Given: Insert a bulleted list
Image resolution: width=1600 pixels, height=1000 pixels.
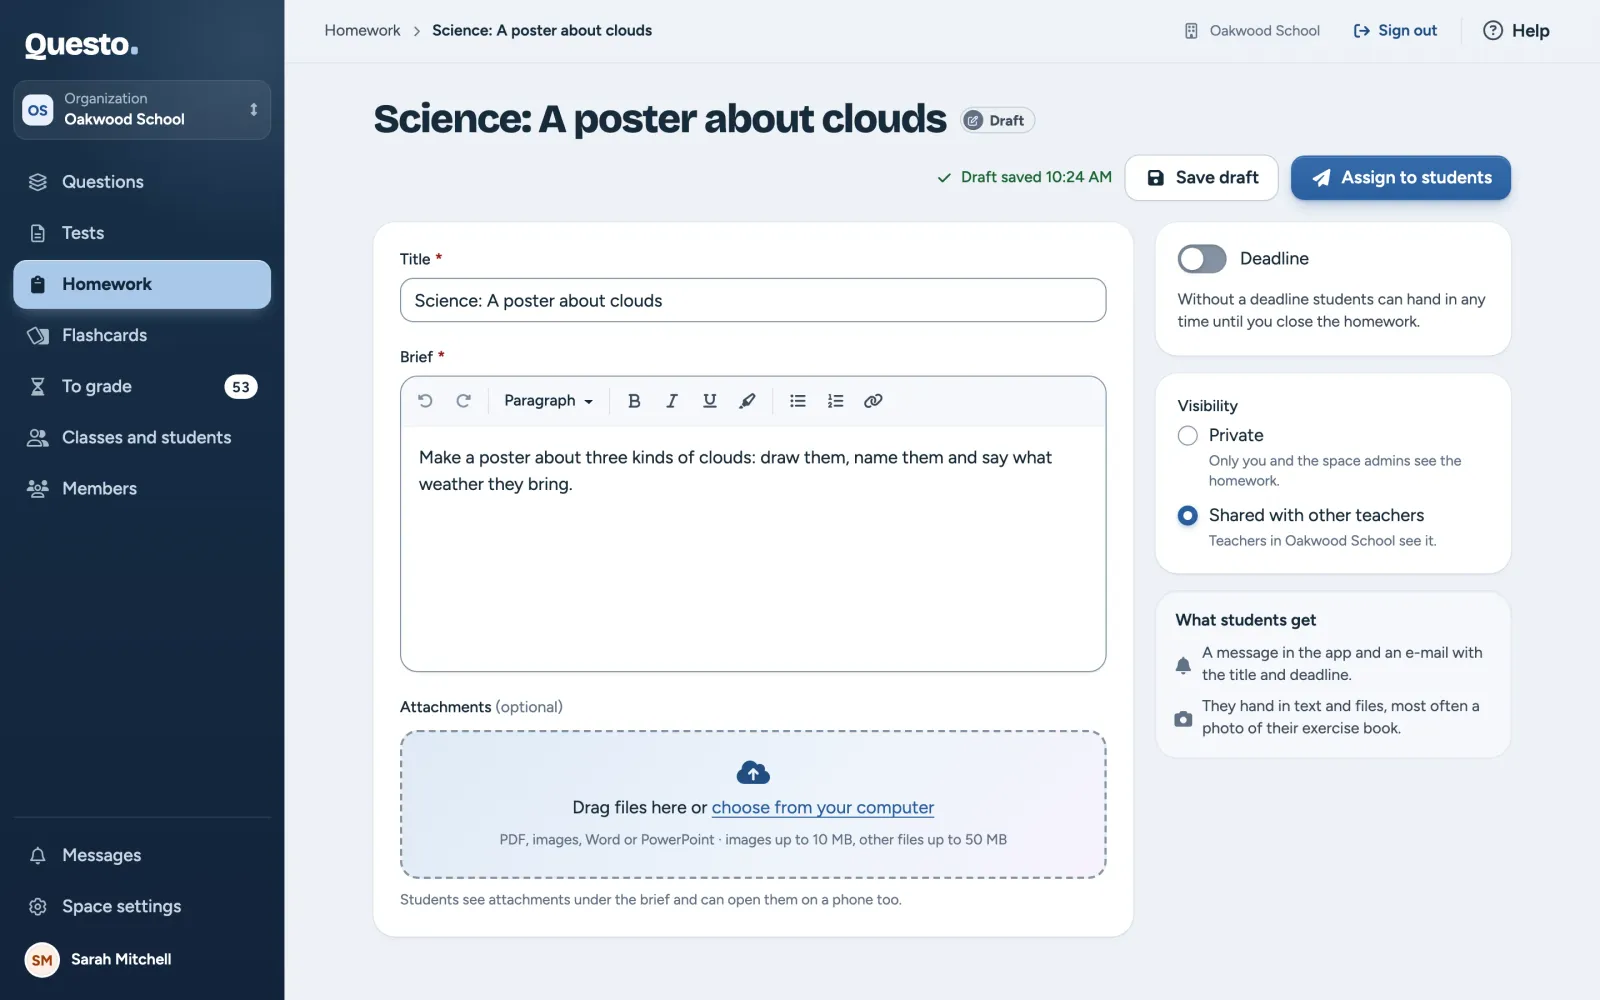Looking at the screenshot, I should pos(798,401).
